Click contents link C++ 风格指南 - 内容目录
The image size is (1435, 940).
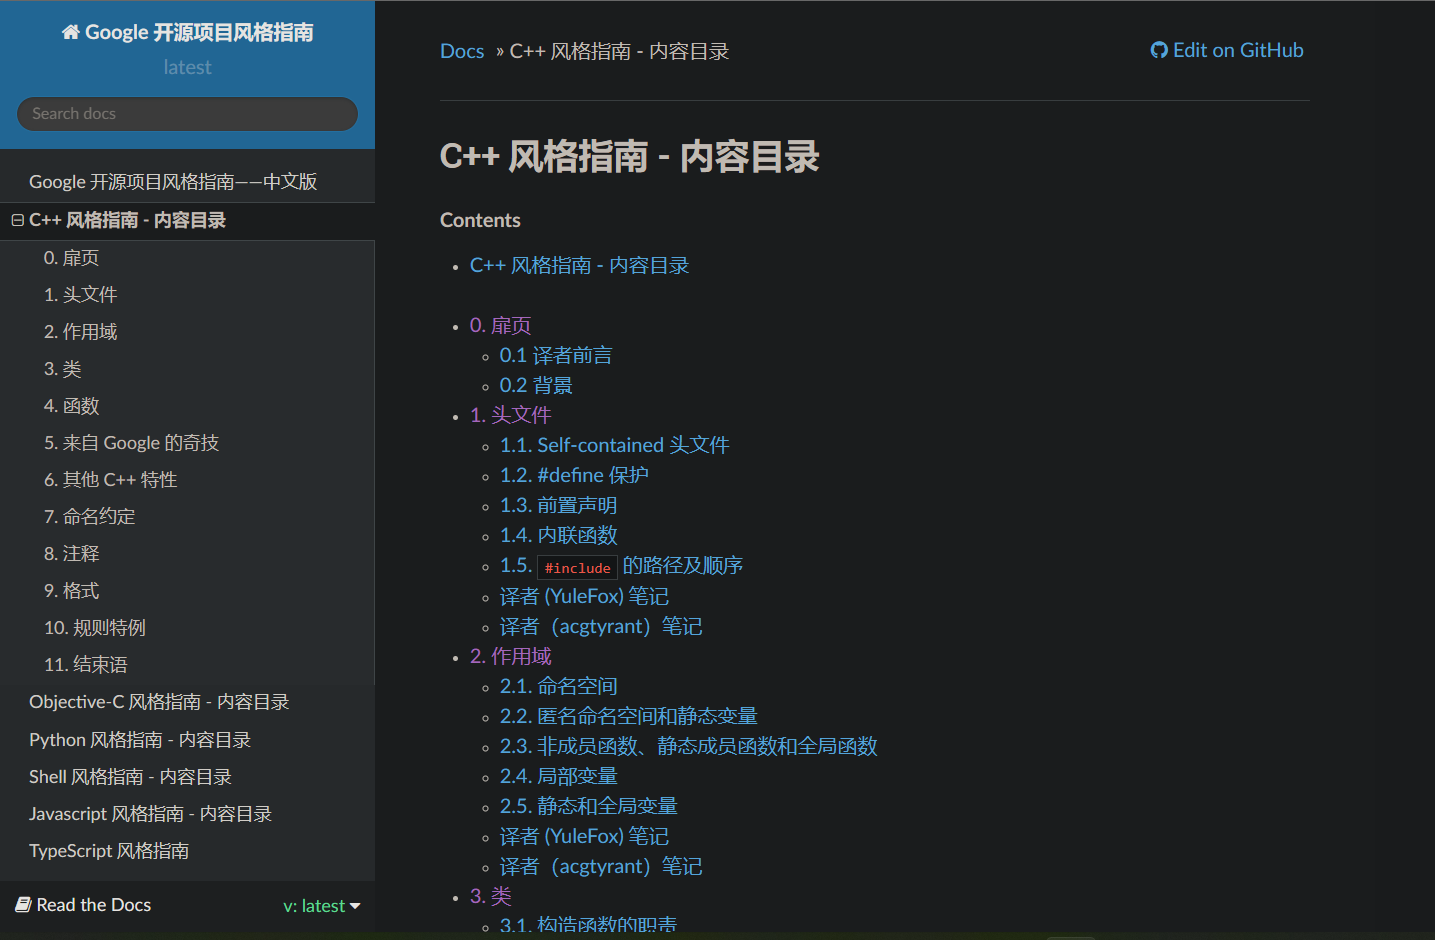[579, 266]
